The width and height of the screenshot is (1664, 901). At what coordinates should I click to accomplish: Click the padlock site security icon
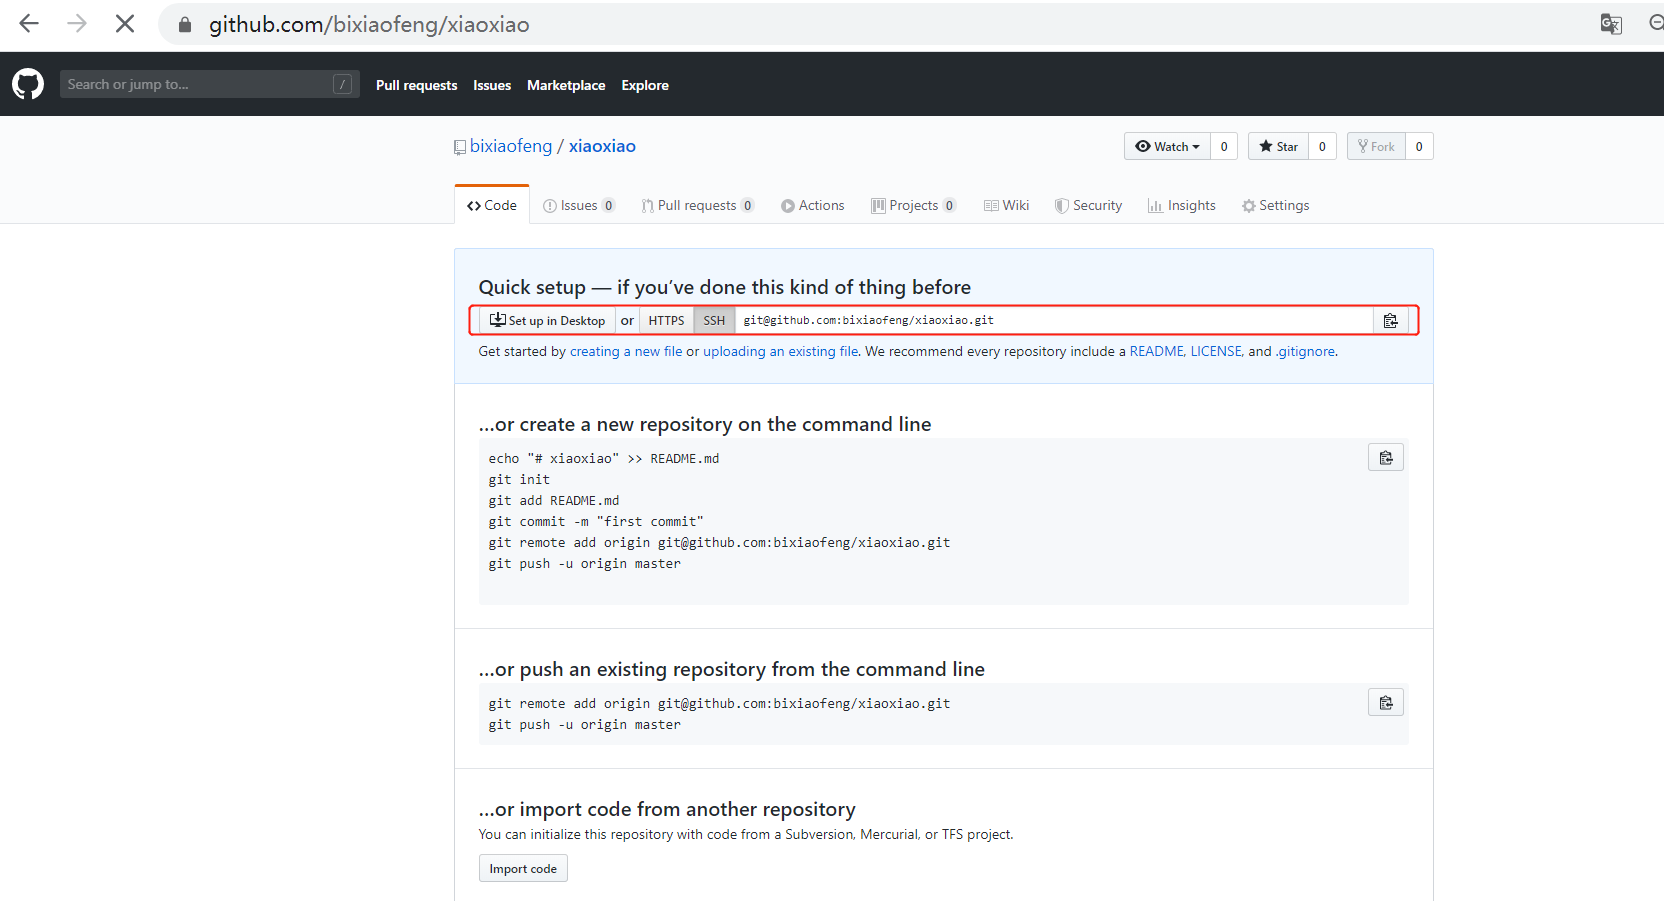click(185, 25)
